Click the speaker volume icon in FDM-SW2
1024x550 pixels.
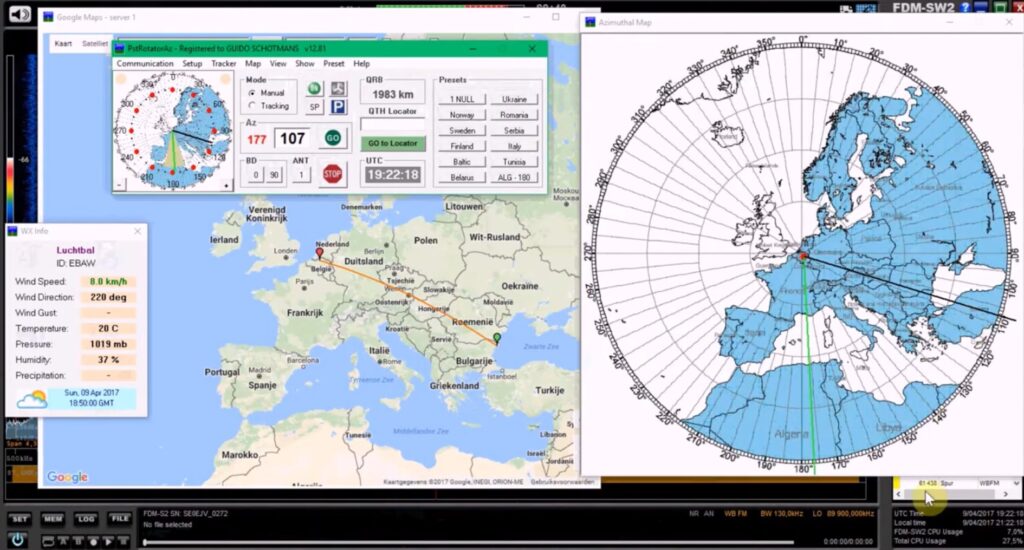(x=20, y=14)
